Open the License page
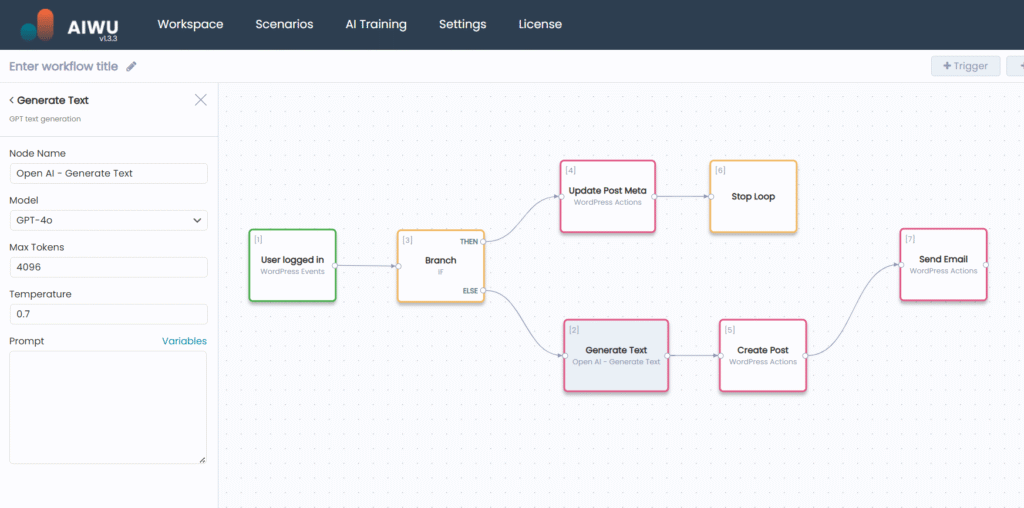 tap(540, 24)
